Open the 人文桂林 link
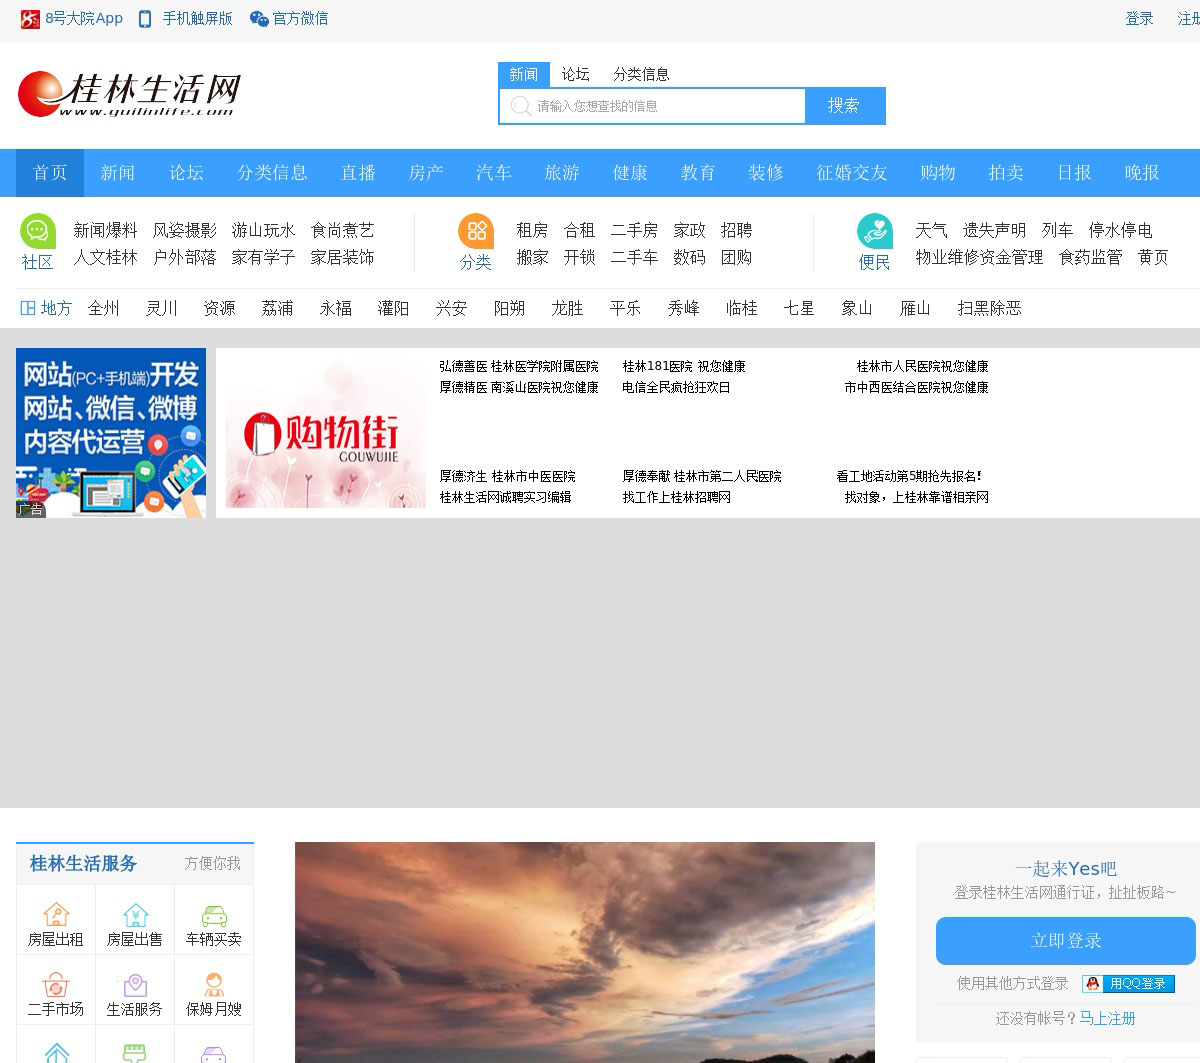This screenshot has height=1063, width=1200. (x=105, y=258)
